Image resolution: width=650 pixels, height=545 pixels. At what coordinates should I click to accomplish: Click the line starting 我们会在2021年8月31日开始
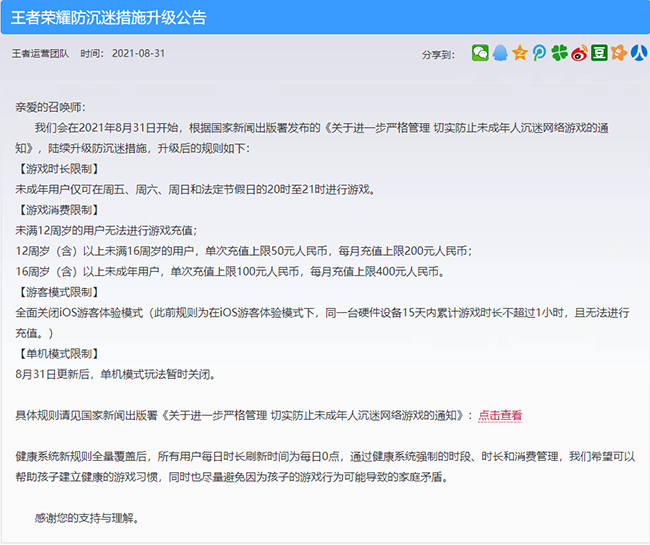[312, 138]
